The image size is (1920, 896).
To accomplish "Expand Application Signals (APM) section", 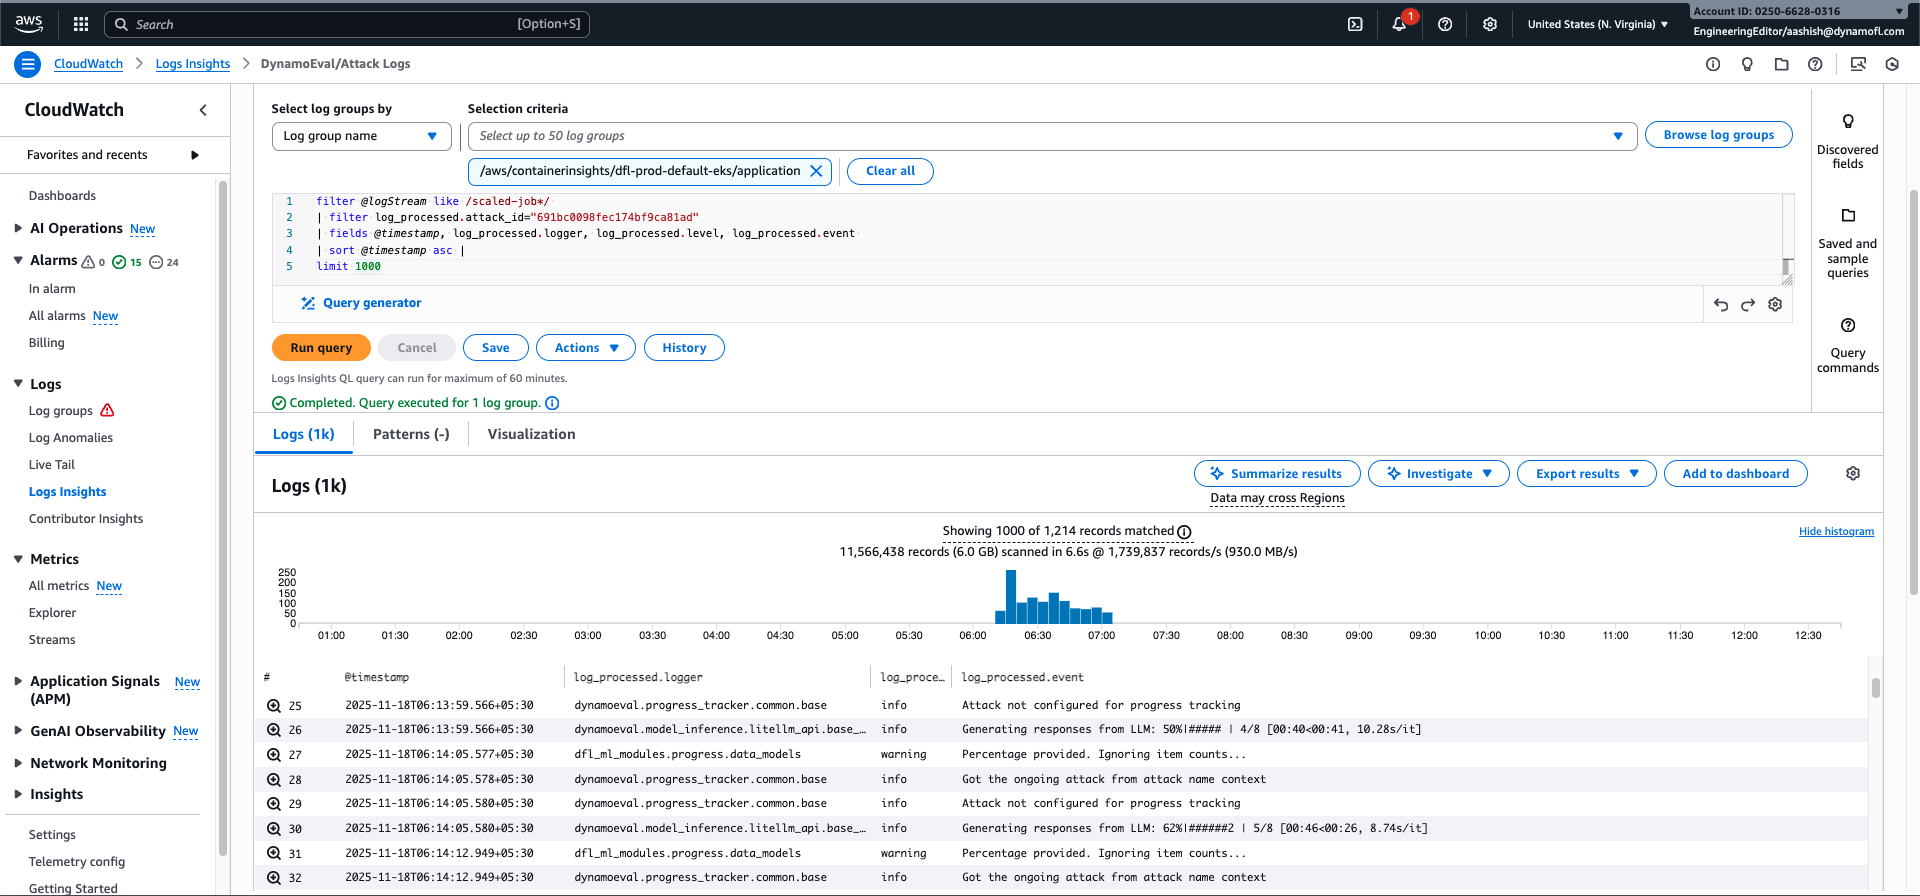I will click(x=18, y=681).
